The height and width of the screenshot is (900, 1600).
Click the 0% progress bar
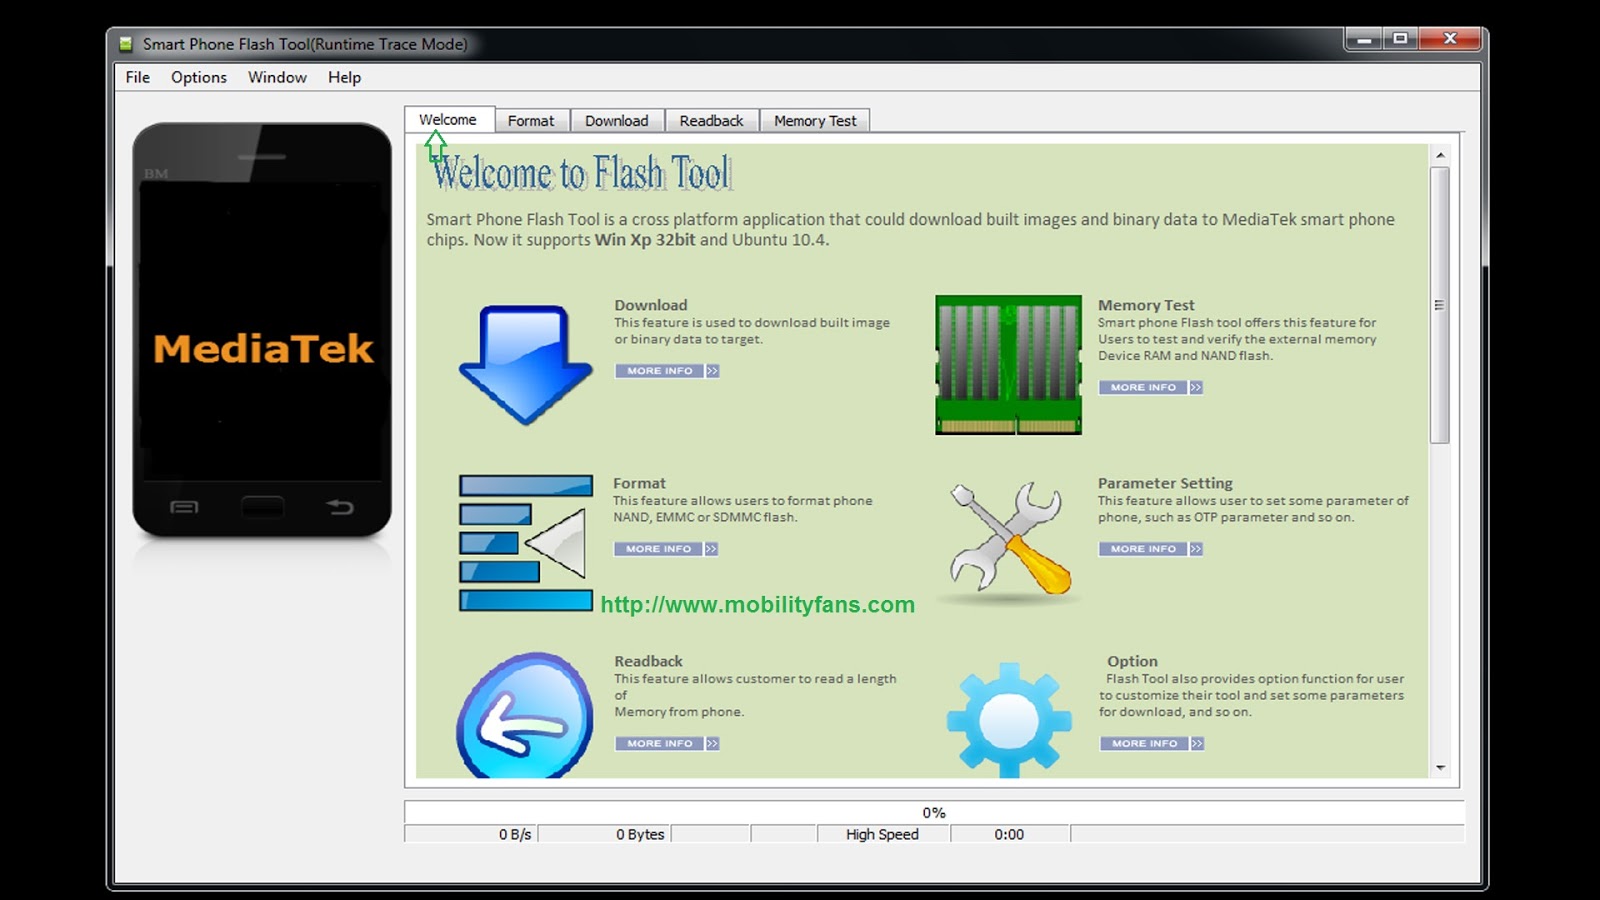coord(934,812)
